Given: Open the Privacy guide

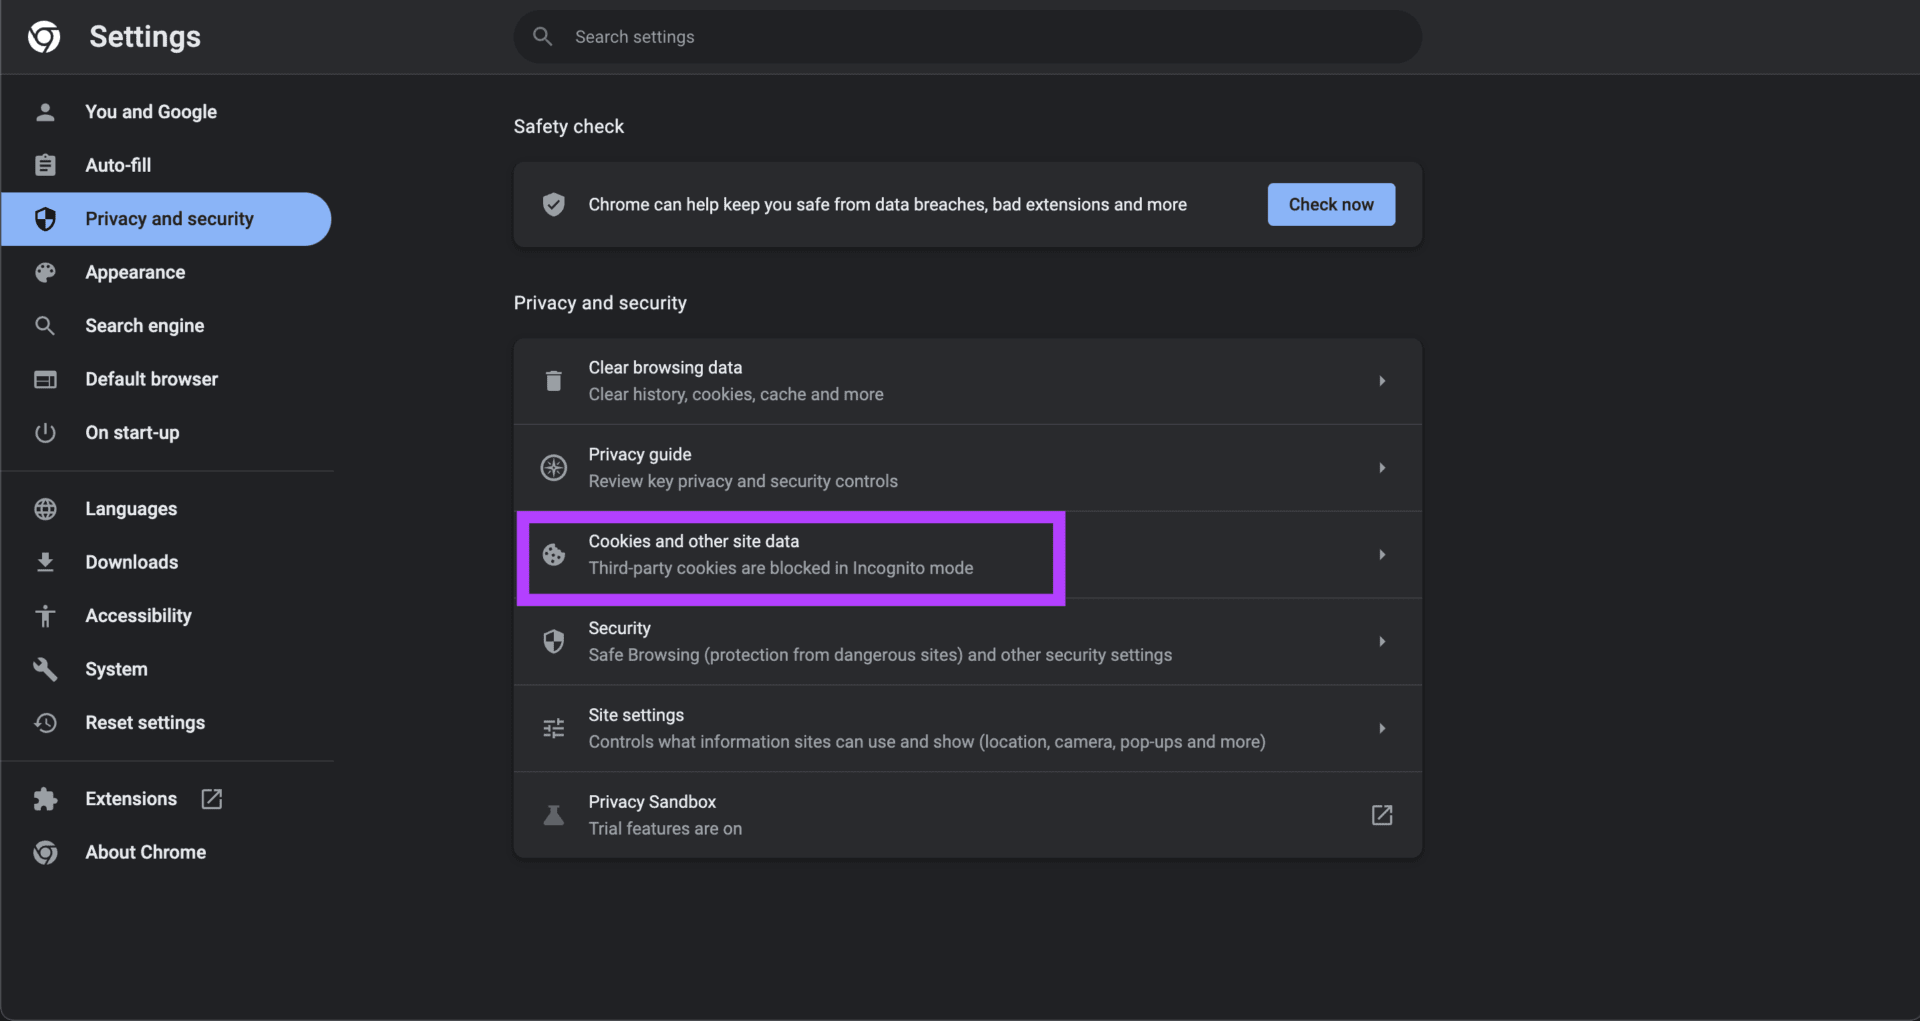Looking at the screenshot, I should coord(967,468).
